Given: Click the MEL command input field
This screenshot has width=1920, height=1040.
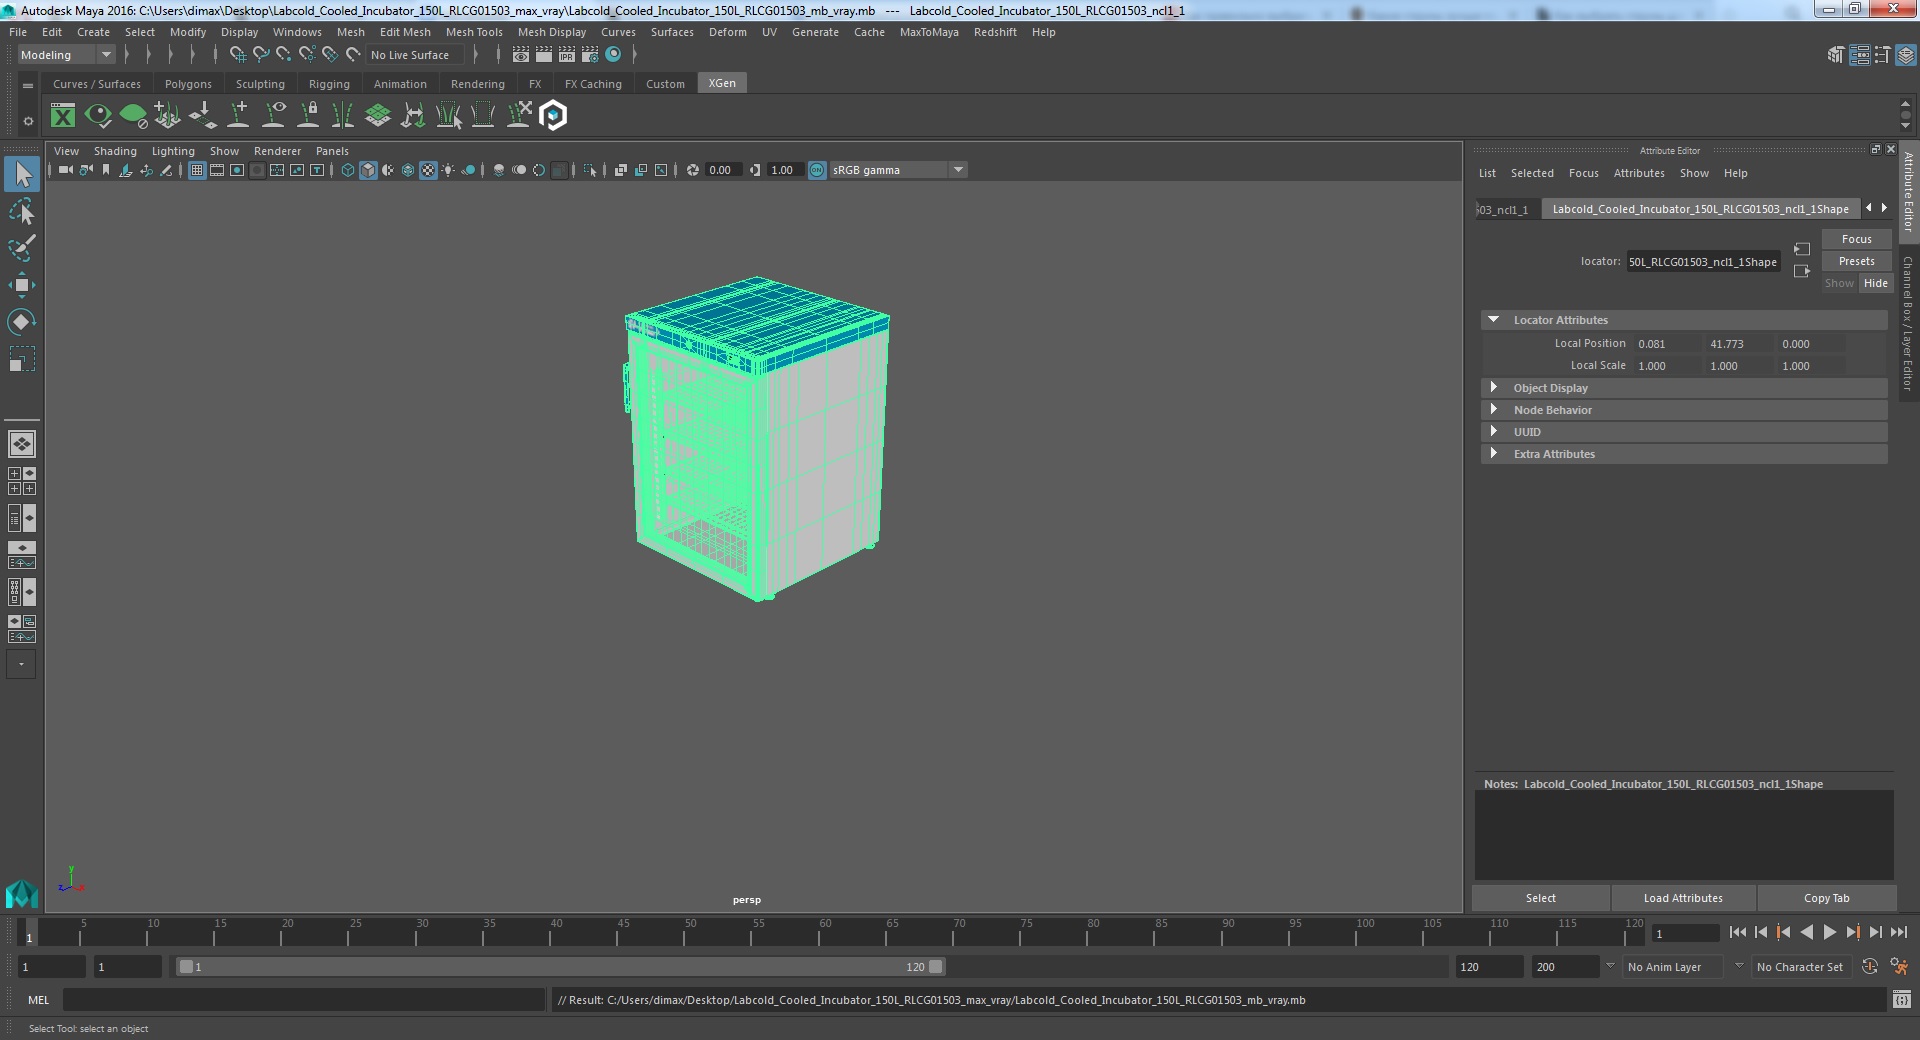Looking at the screenshot, I should [x=304, y=999].
